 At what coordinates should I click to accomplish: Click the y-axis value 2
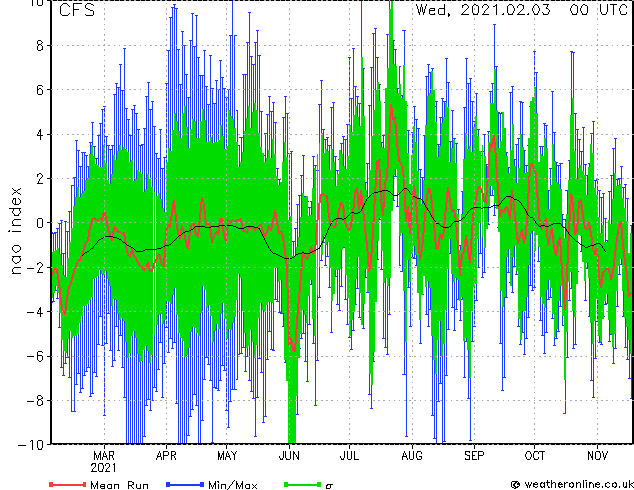tap(40, 179)
